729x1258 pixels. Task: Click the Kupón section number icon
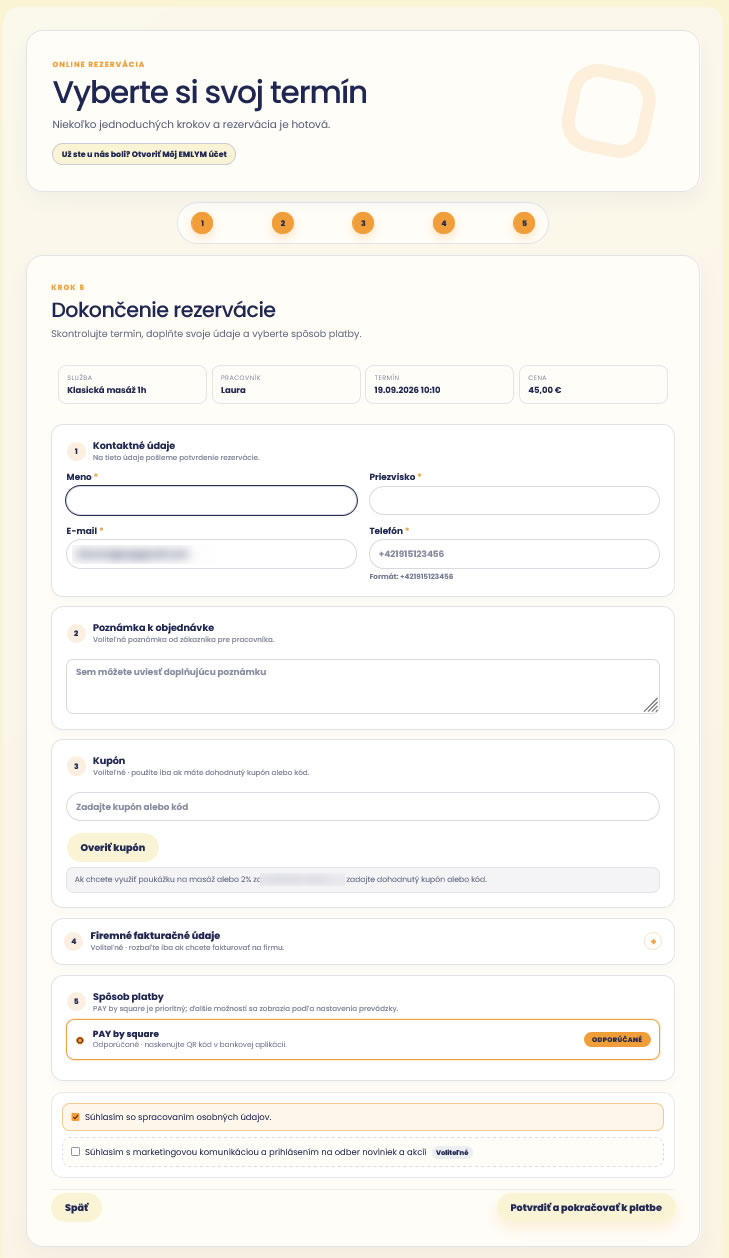coord(75,766)
